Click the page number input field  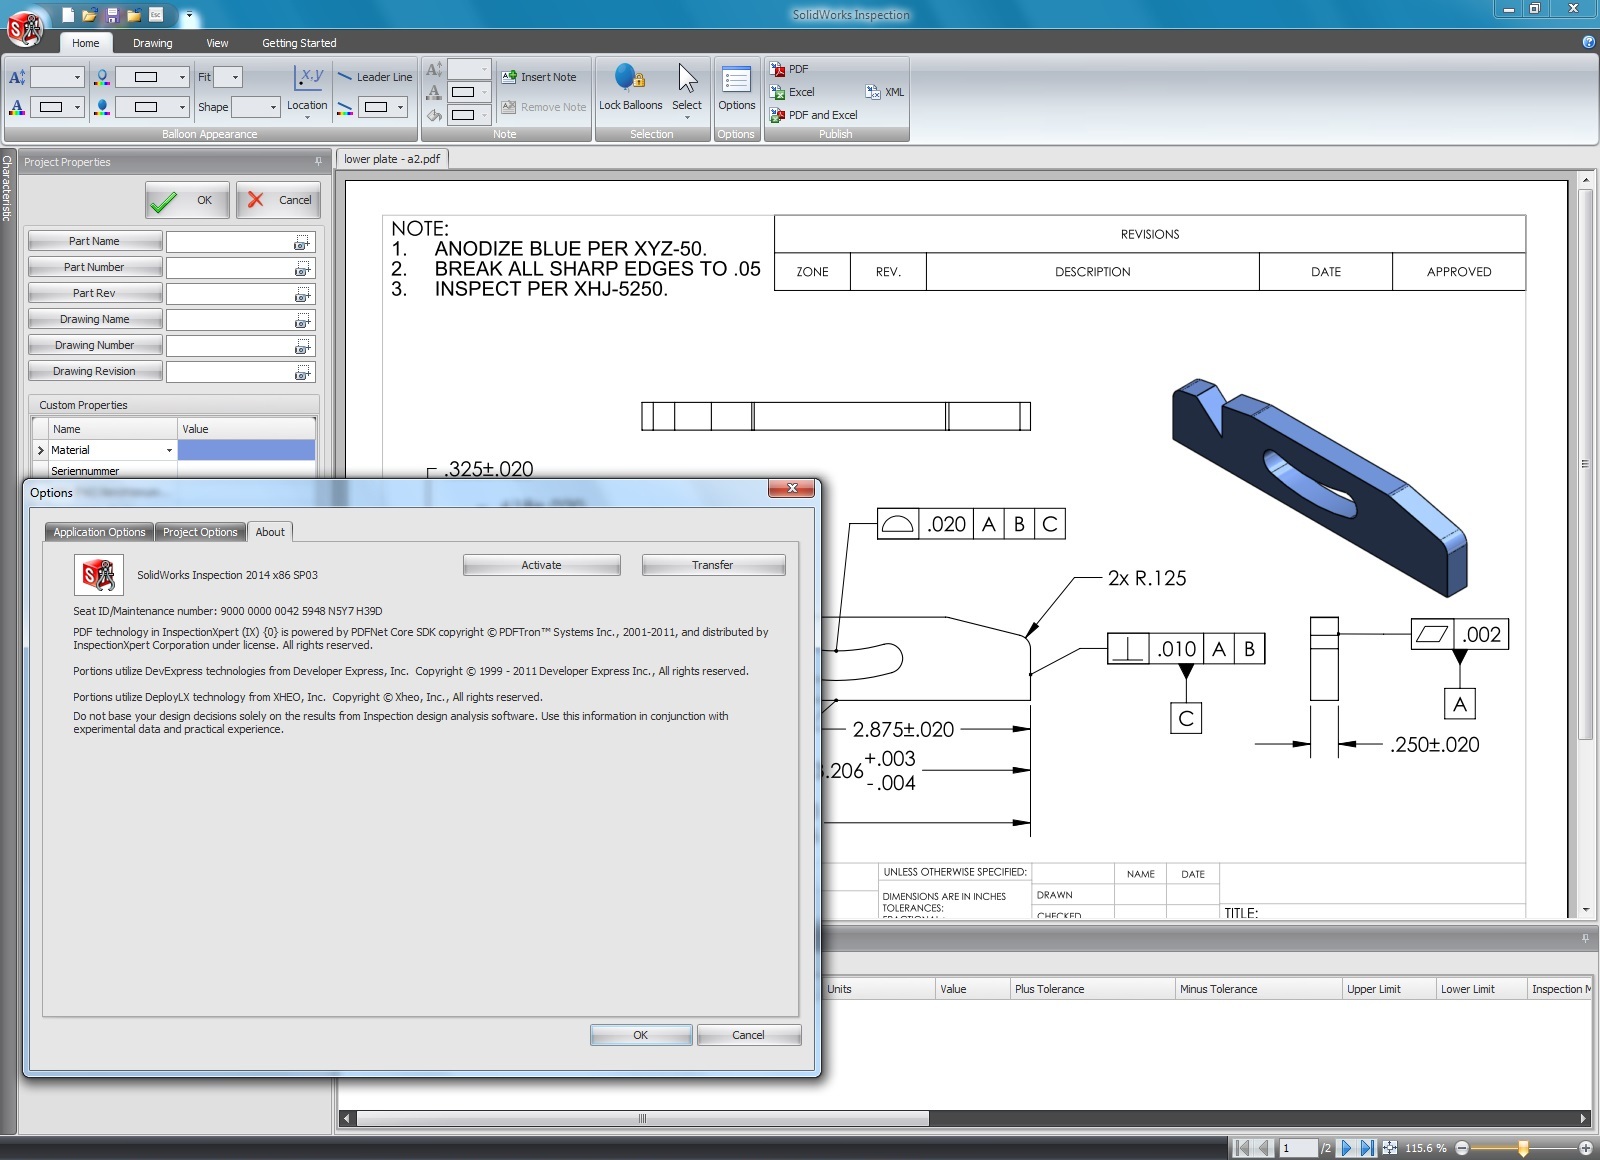[x=1298, y=1148]
